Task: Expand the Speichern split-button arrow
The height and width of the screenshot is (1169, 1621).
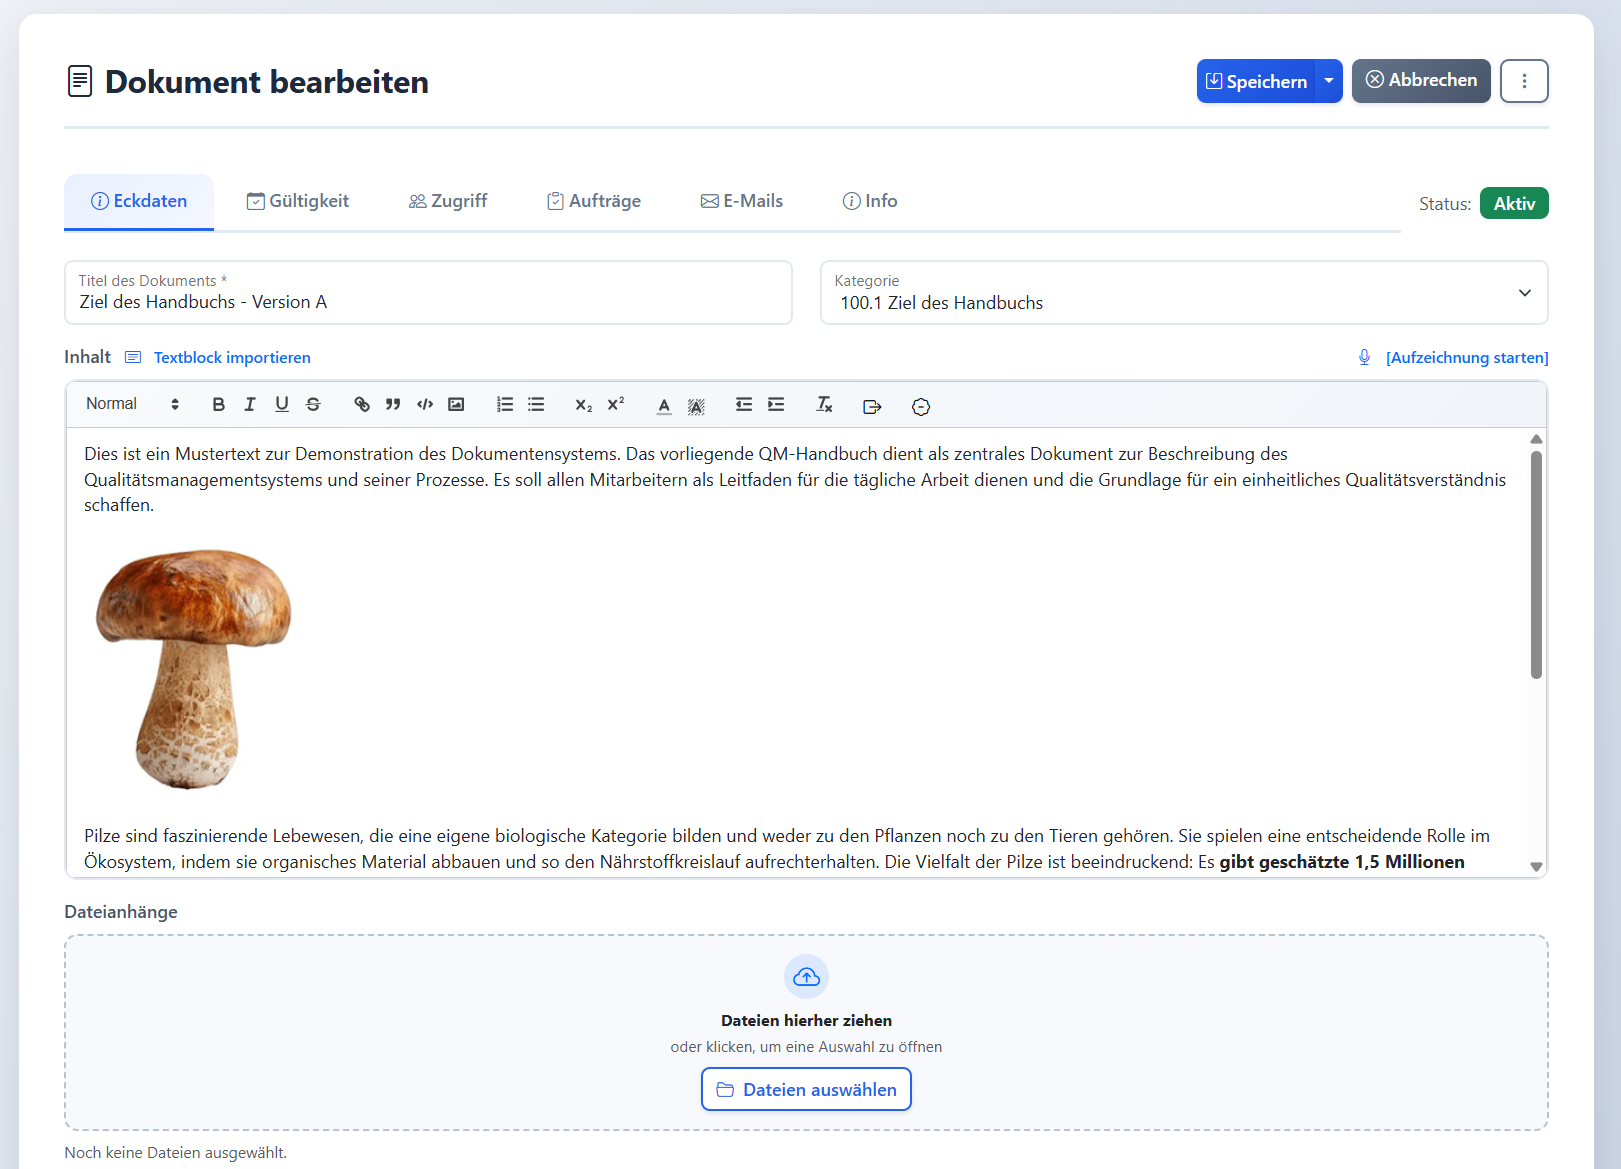Action: click(x=1328, y=81)
